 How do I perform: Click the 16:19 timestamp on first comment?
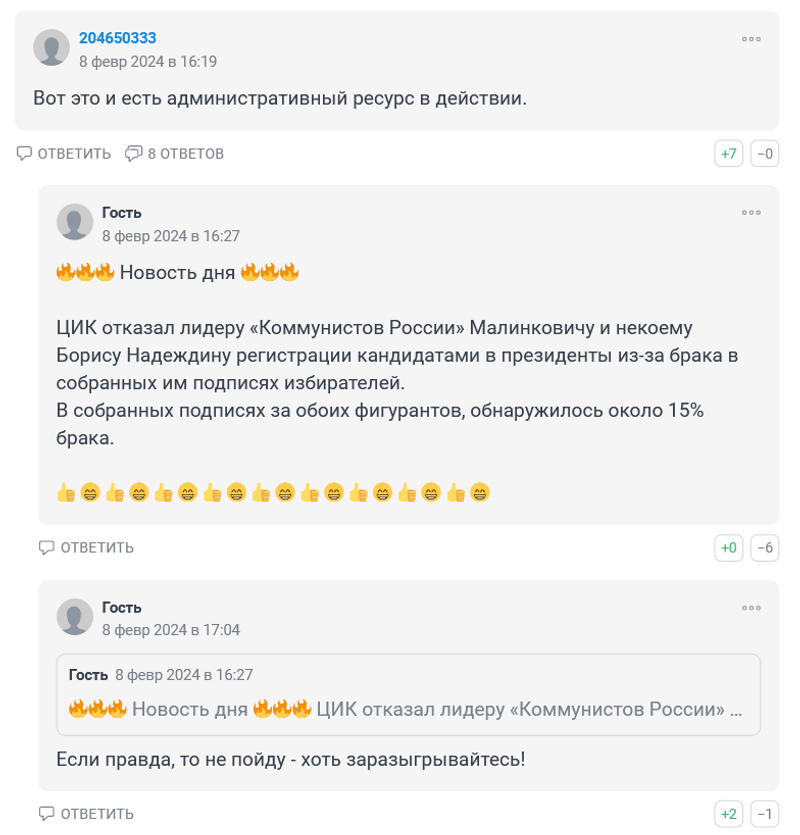click(x=148, y=61)
